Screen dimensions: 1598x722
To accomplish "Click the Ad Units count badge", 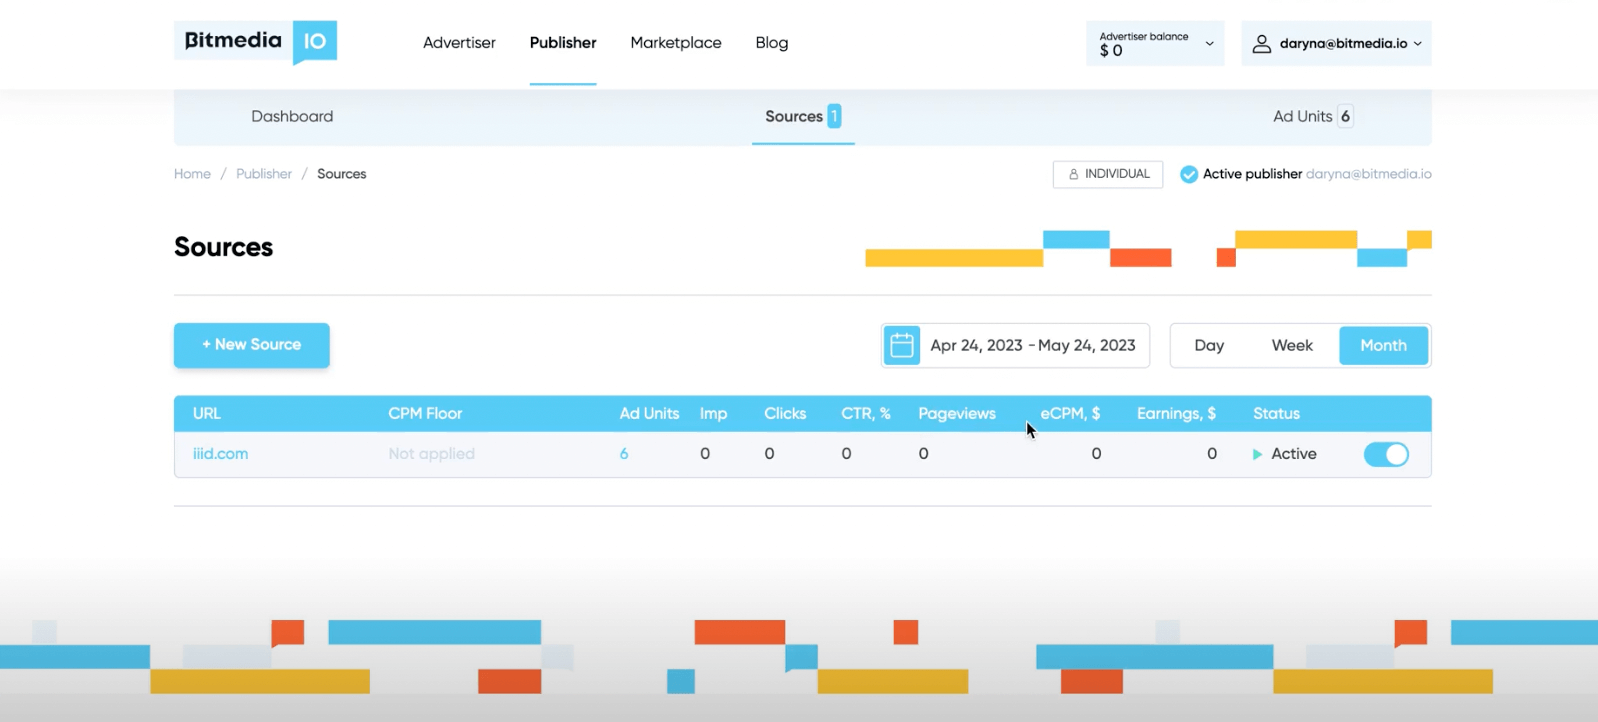I will tap(1345, 116).
